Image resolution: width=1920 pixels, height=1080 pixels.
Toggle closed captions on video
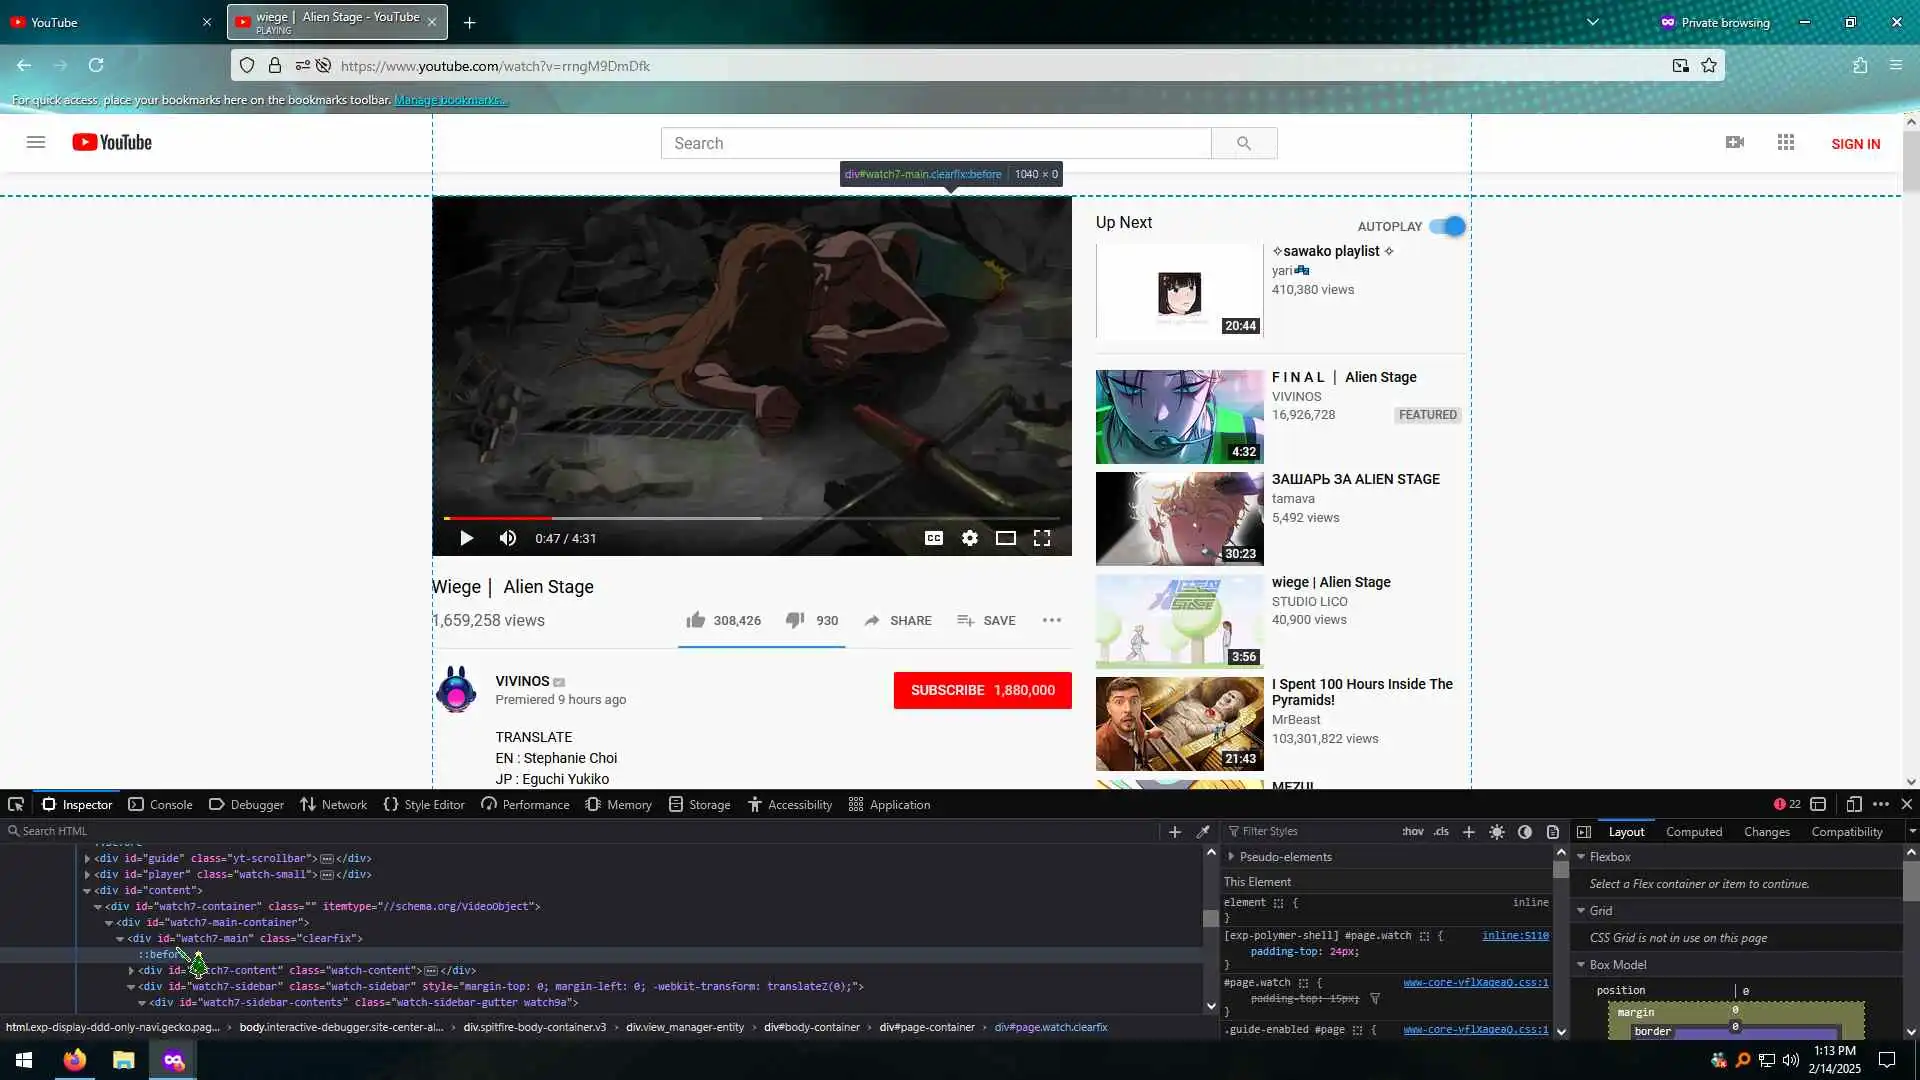click(933, 538)
